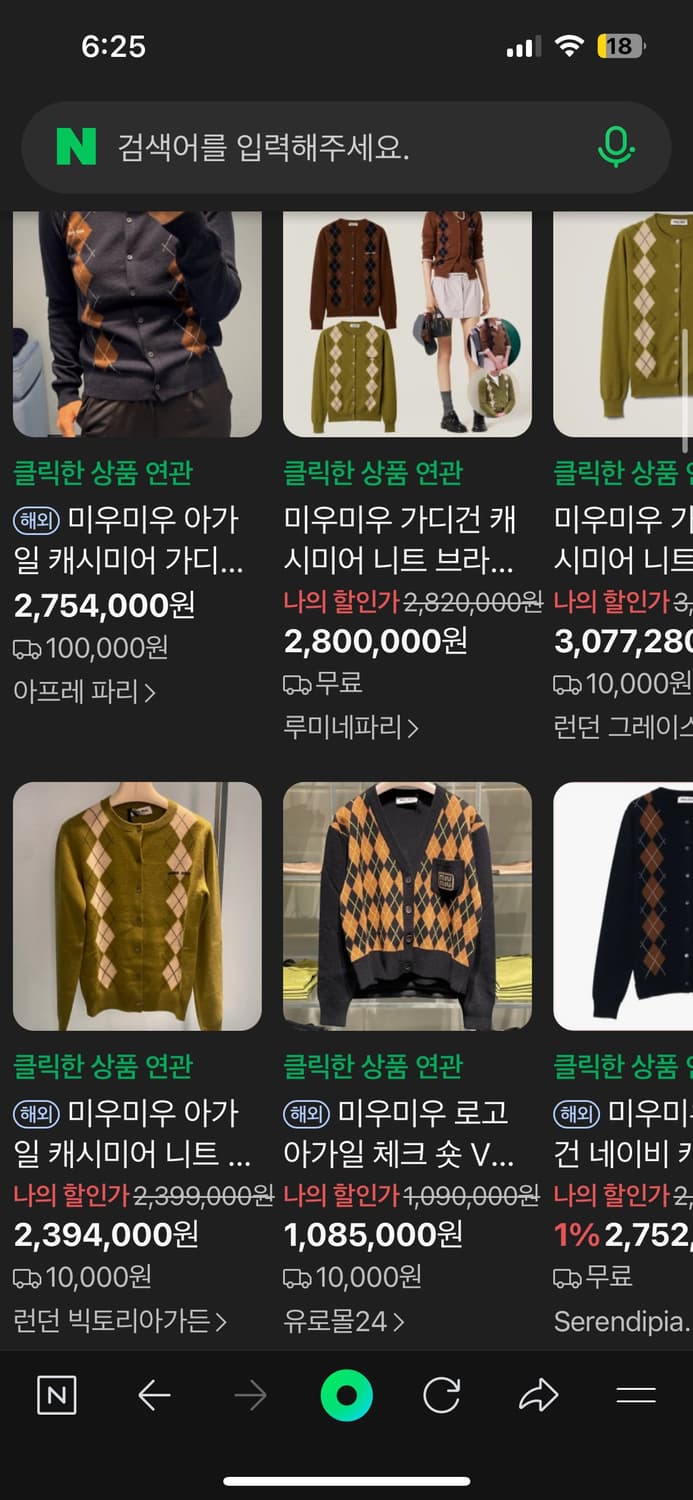Tap the forward arrow icon in bottom bar

tap(250, 1396)
